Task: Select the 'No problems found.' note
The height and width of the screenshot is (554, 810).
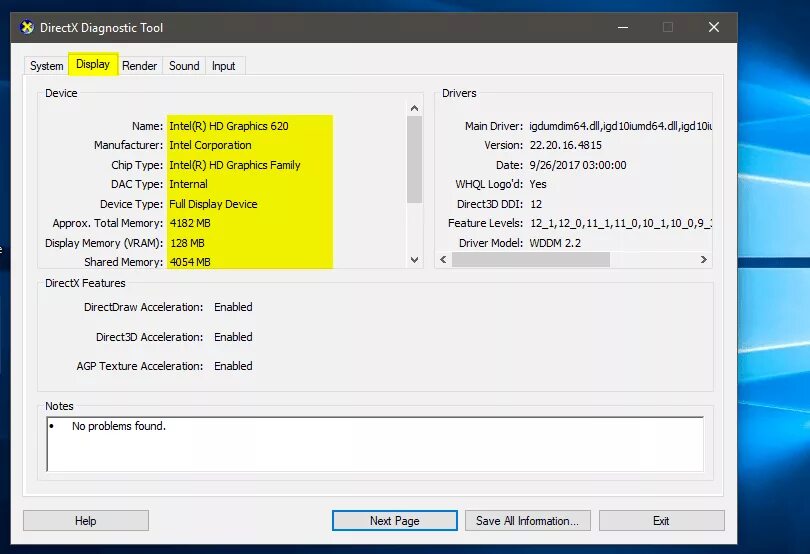Action: pos(119,426)
